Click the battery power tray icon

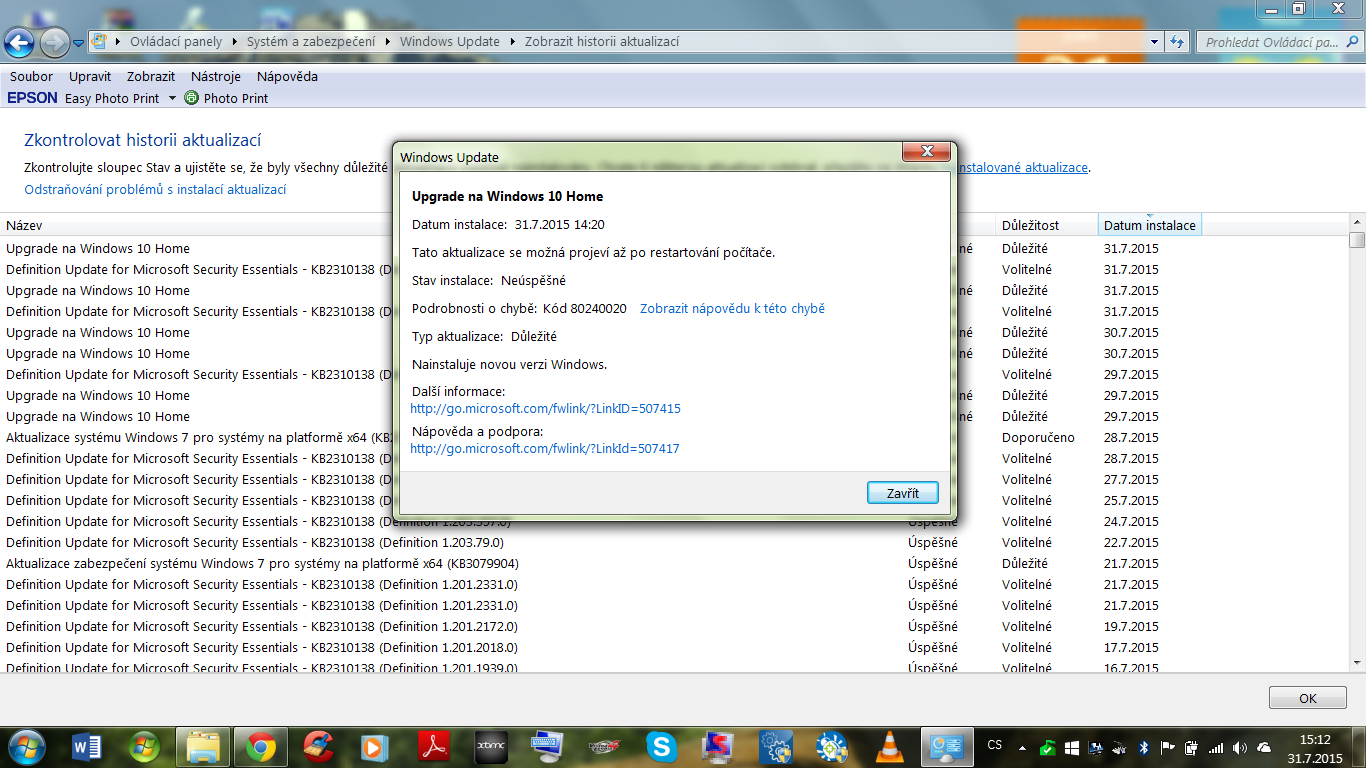click(1191, 747)
